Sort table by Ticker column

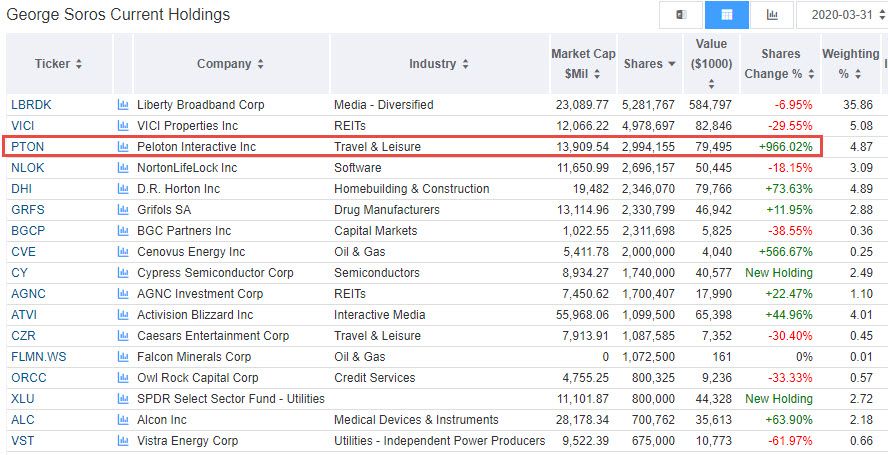tap(58, 63)
